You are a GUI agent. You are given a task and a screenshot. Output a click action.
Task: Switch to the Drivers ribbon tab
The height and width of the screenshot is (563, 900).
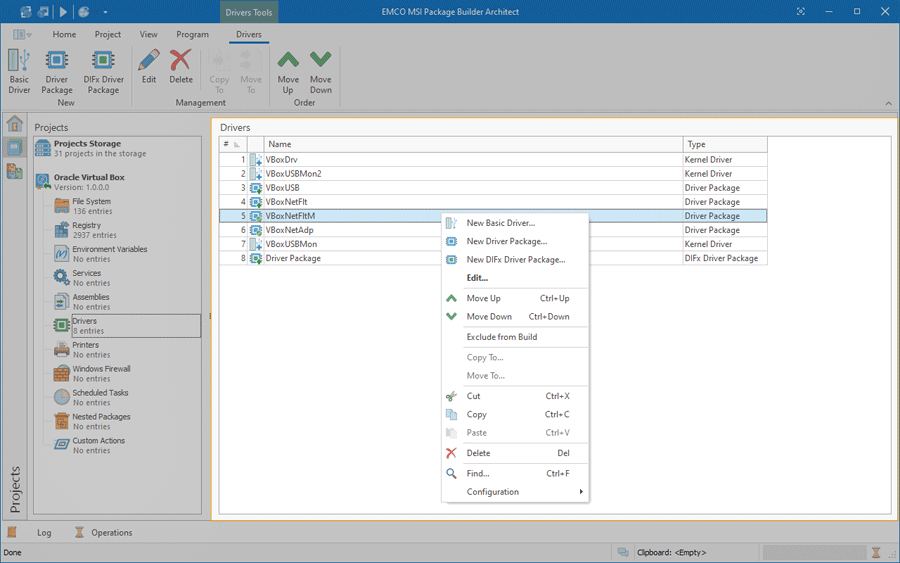click(249, 34)
